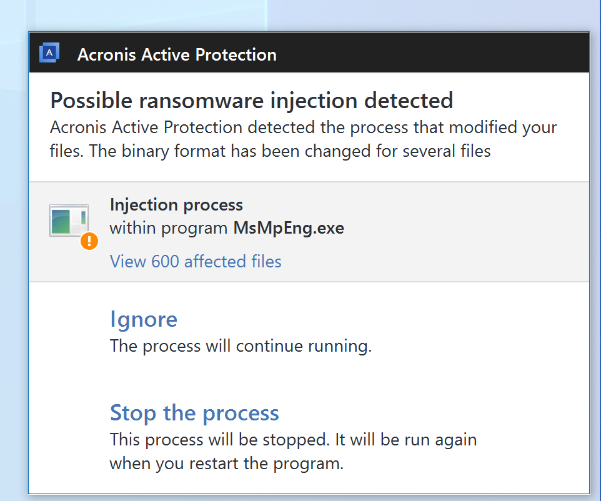This screenshot has height=501, width=601.
Task: Click 'This process will be stopped' description text
Action: click(220, 439)
